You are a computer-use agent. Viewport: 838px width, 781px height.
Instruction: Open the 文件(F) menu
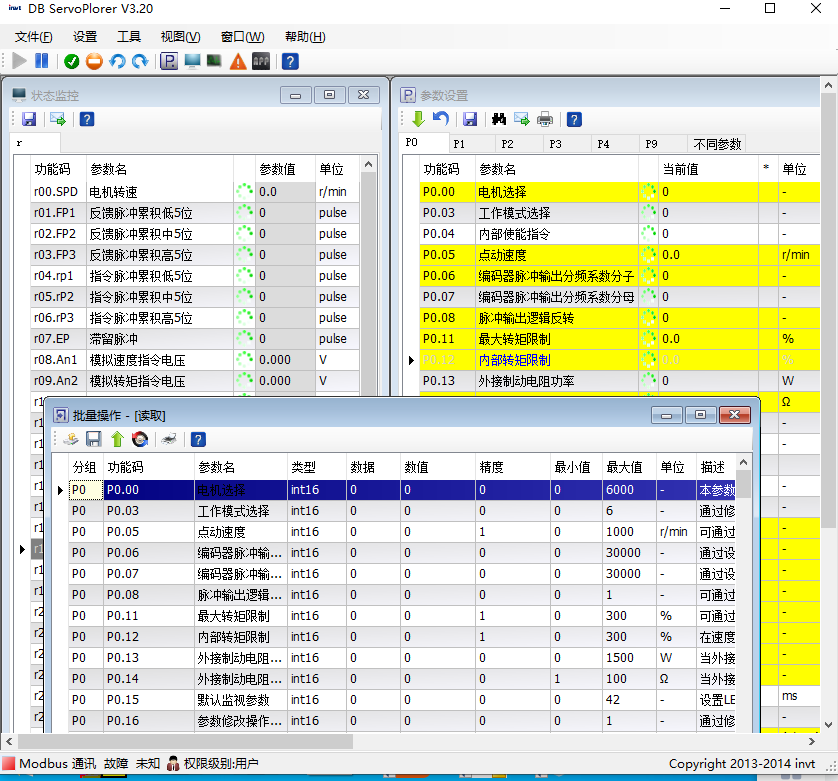tap(34, 37)
